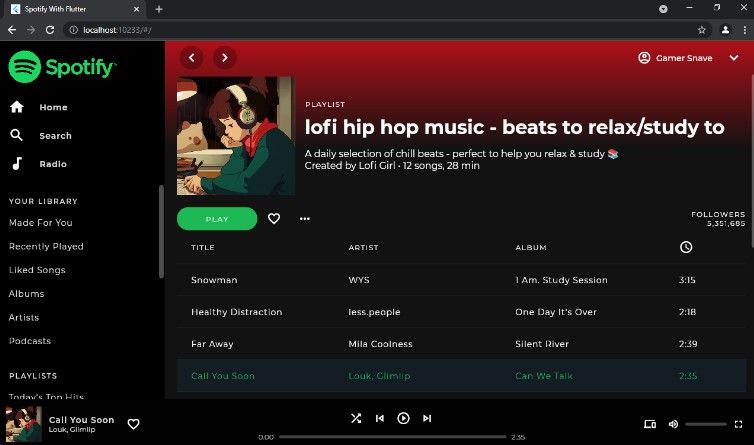The image size is (754, 445).
Task: Select the Snowman track row
Action: (x=461, y=280)
